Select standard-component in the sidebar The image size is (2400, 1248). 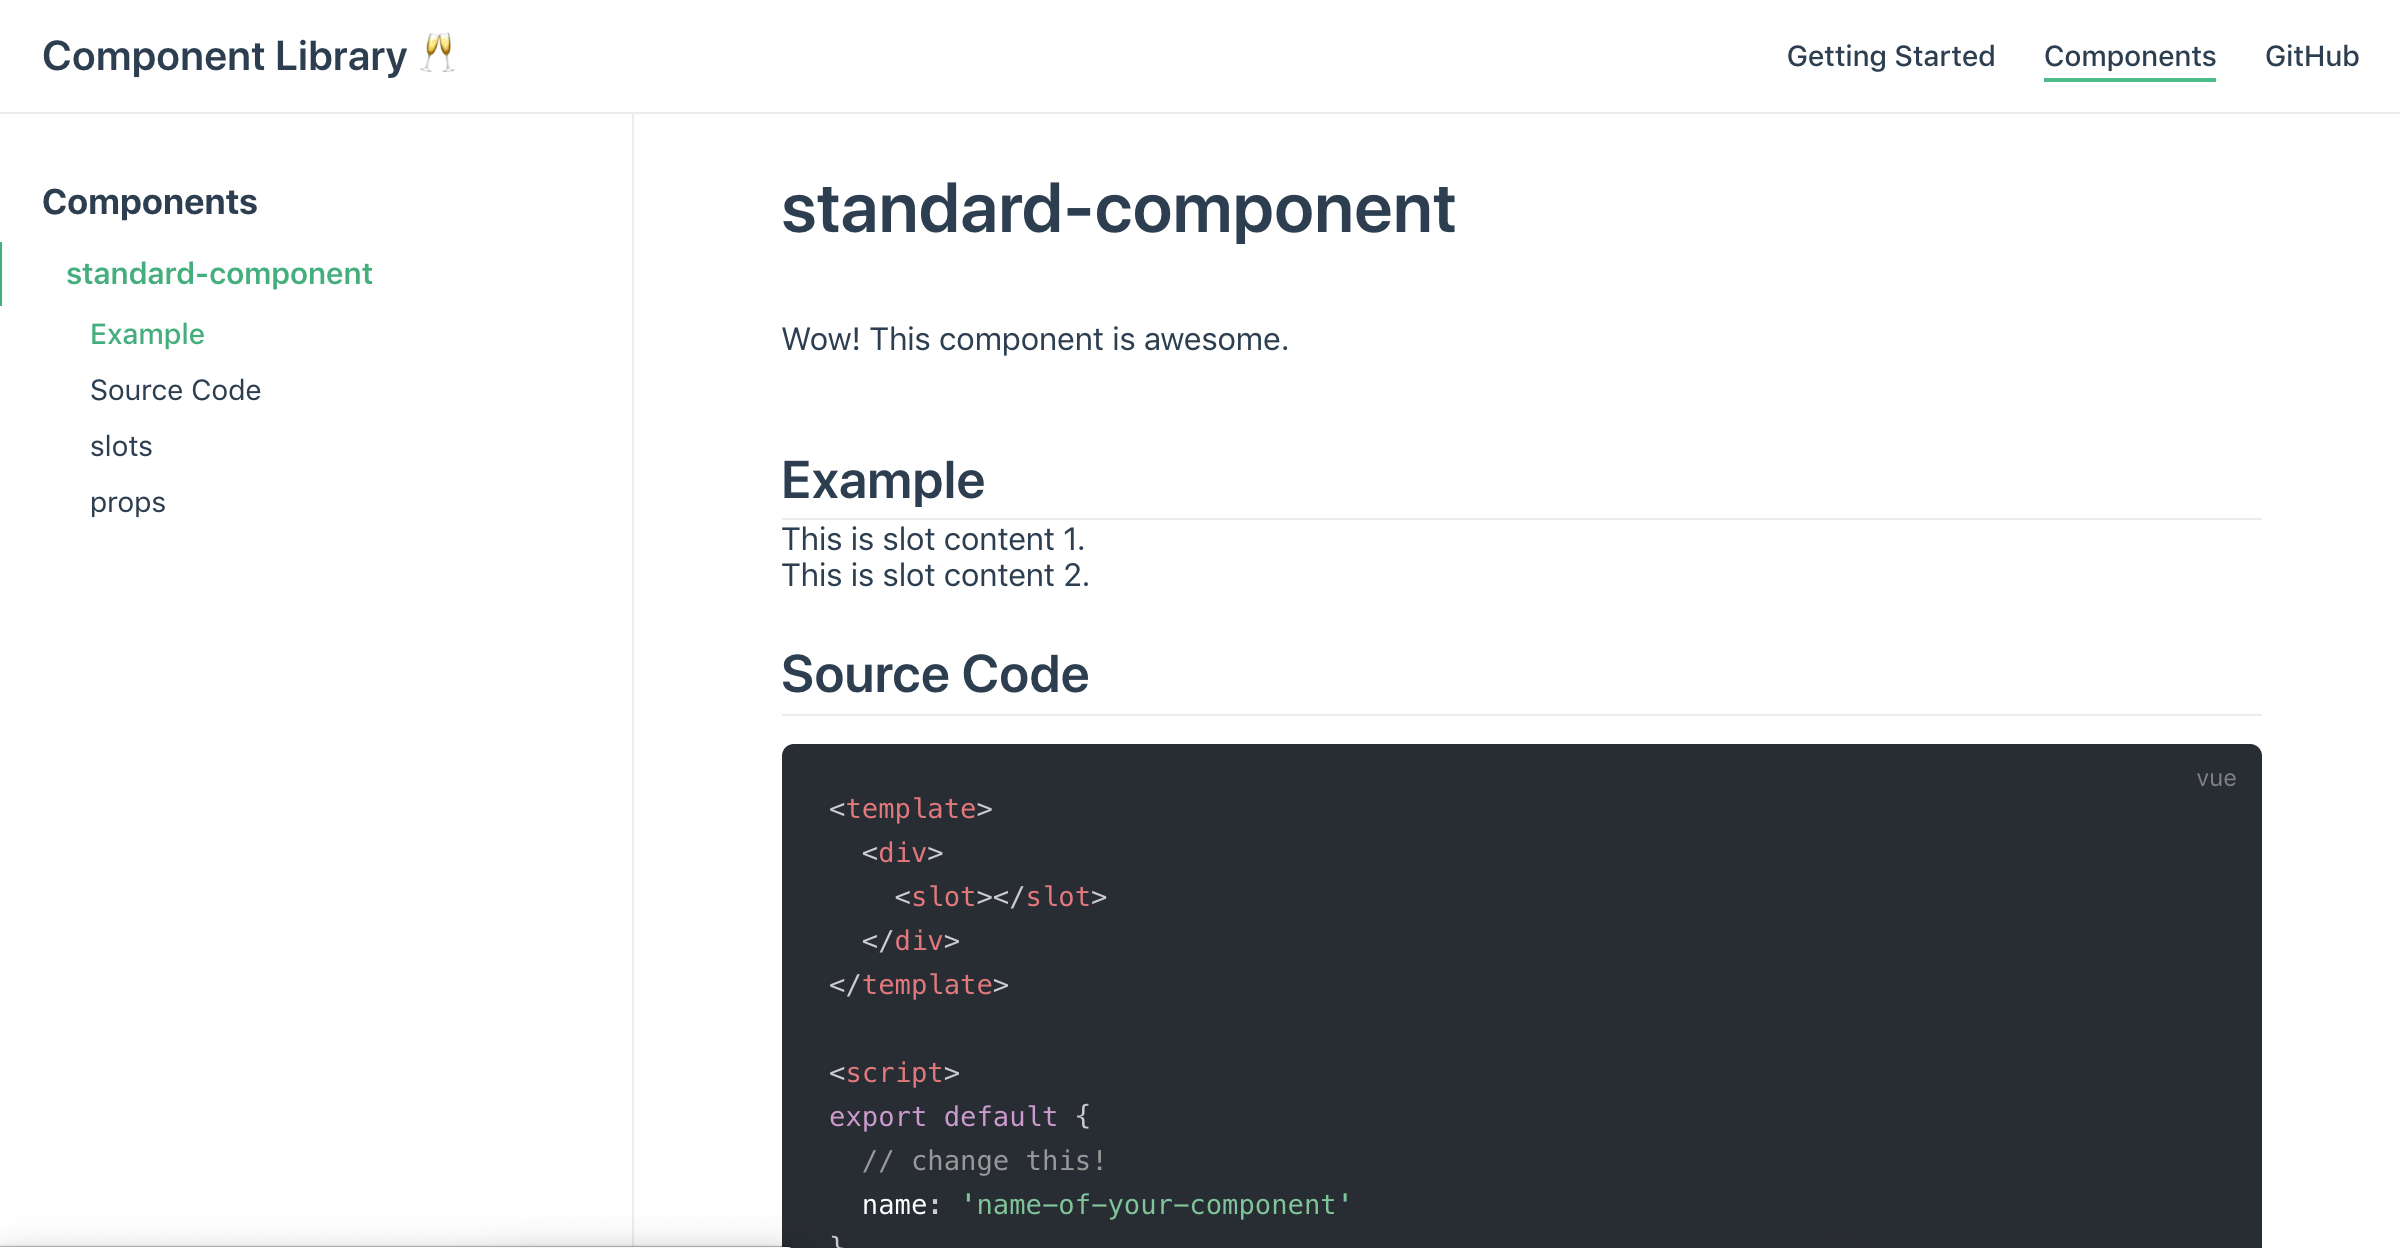[219, 273]
